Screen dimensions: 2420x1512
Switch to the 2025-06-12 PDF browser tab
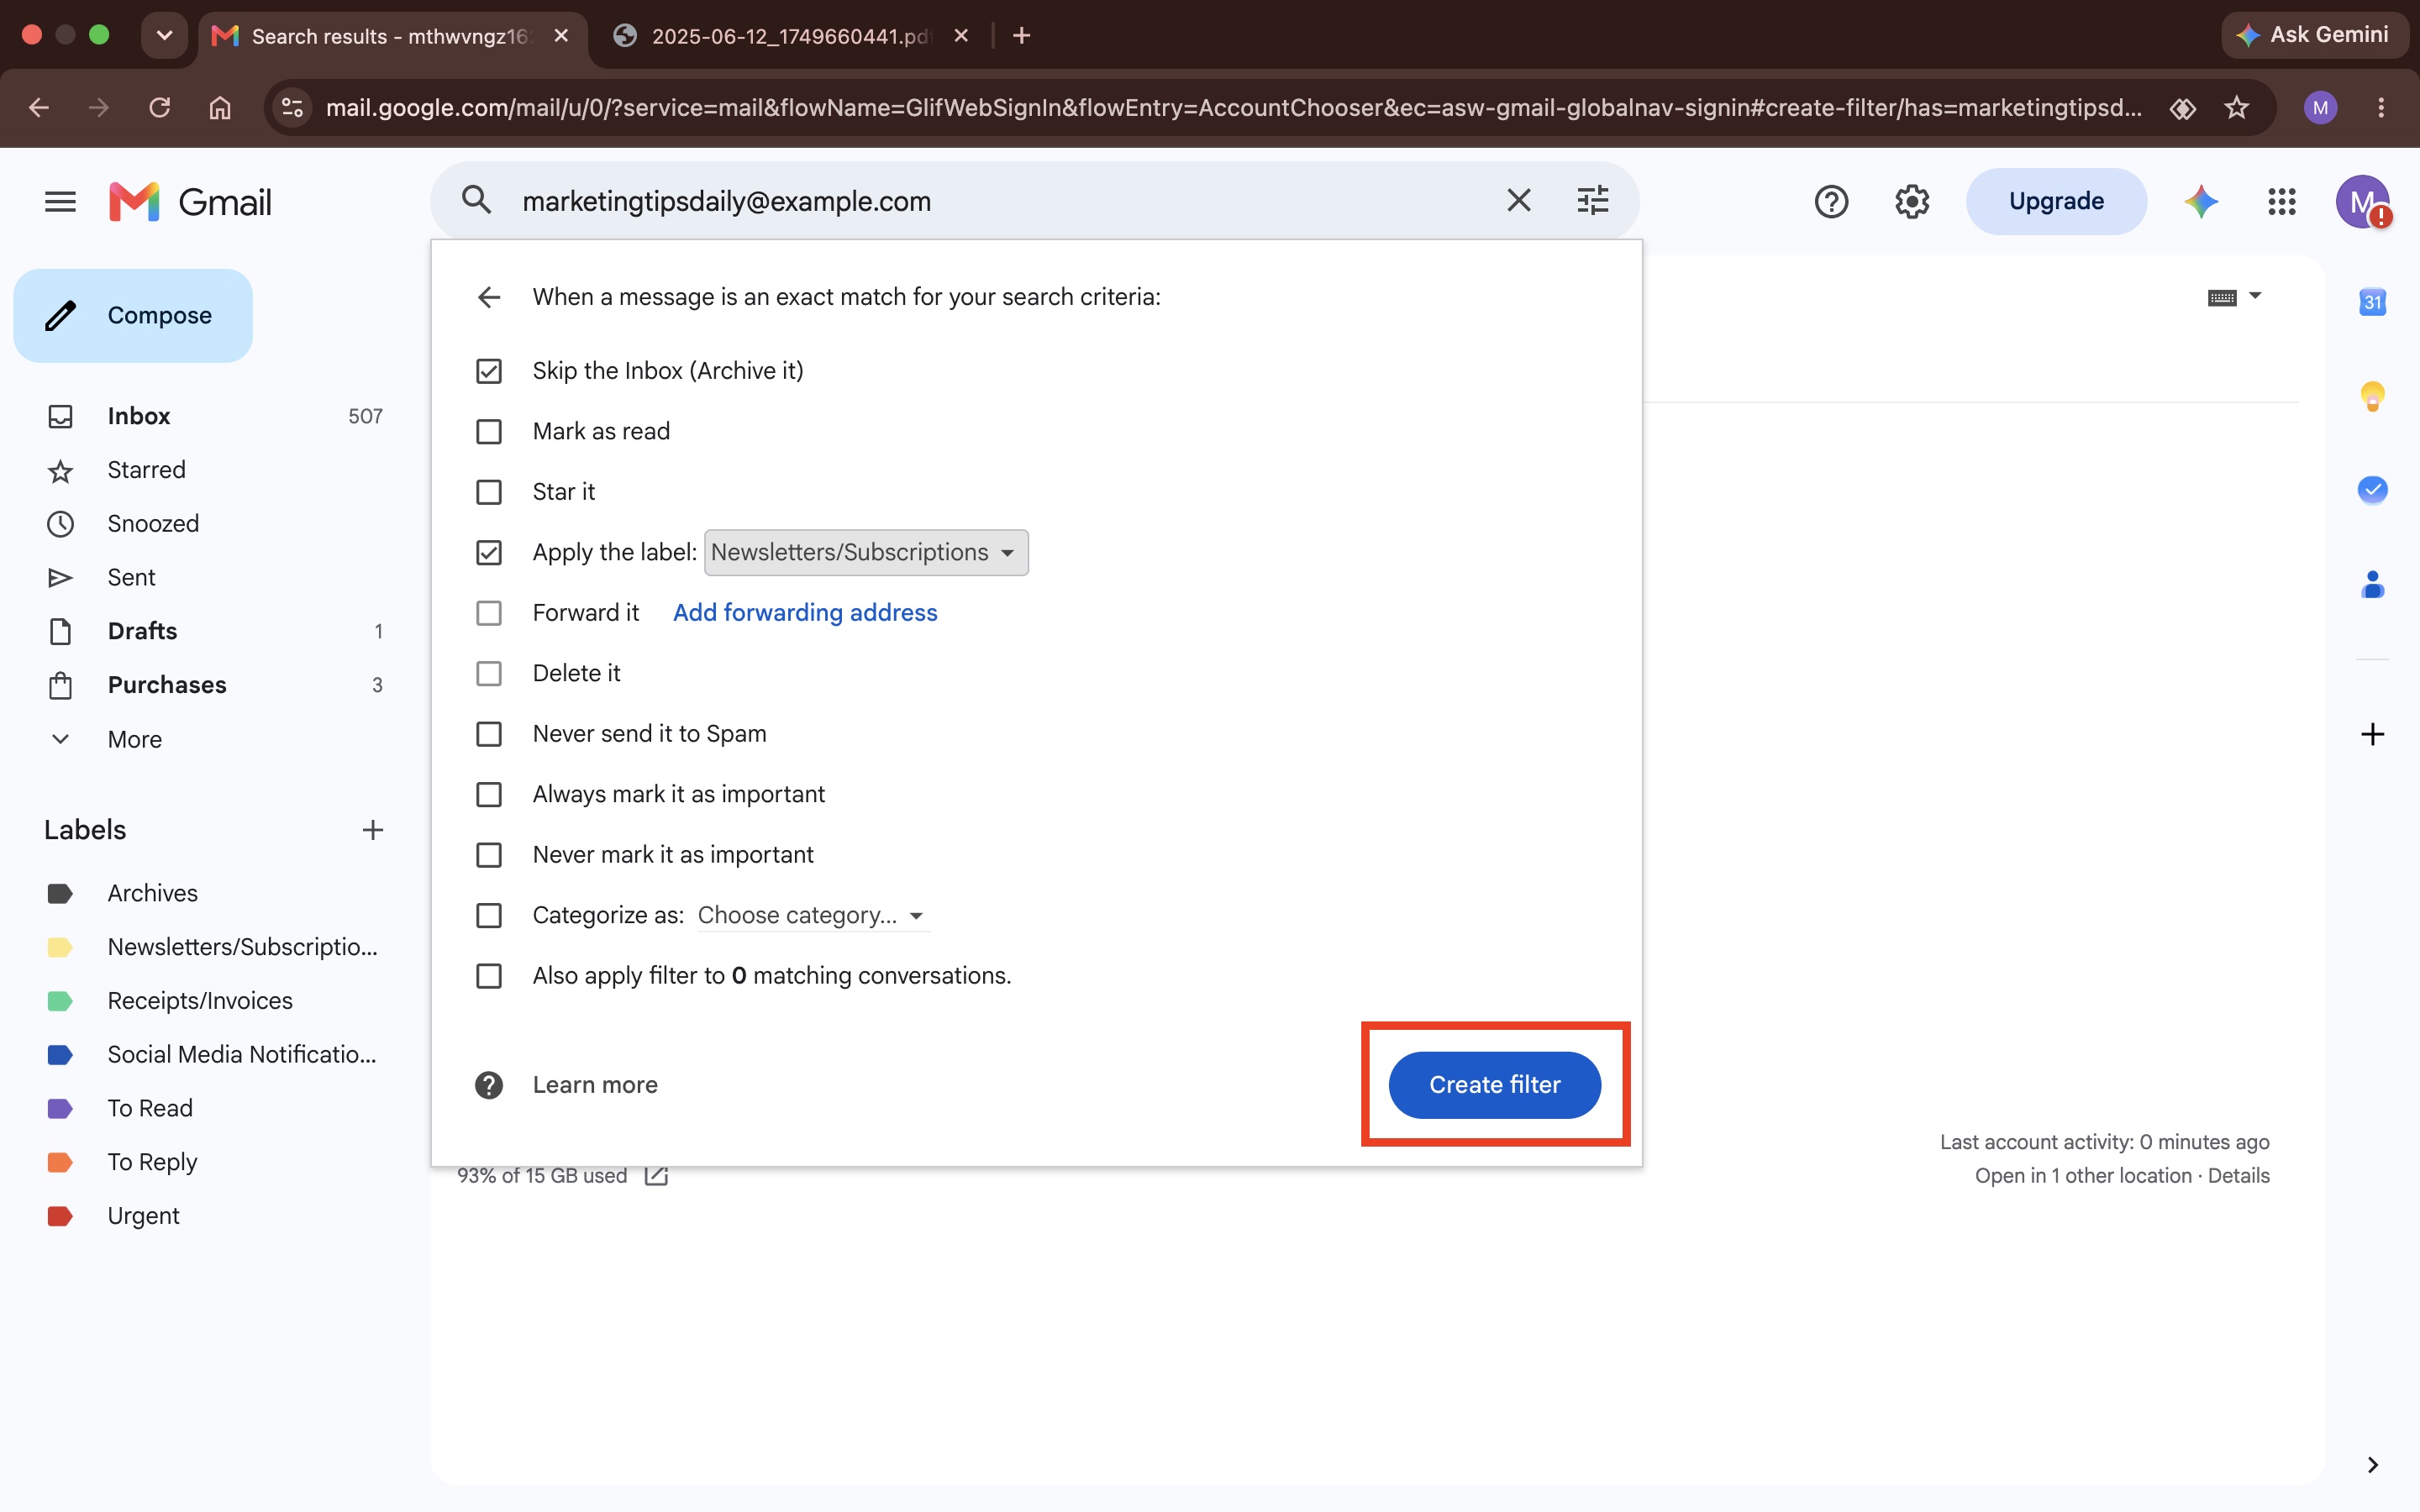[x=789, y=36]
